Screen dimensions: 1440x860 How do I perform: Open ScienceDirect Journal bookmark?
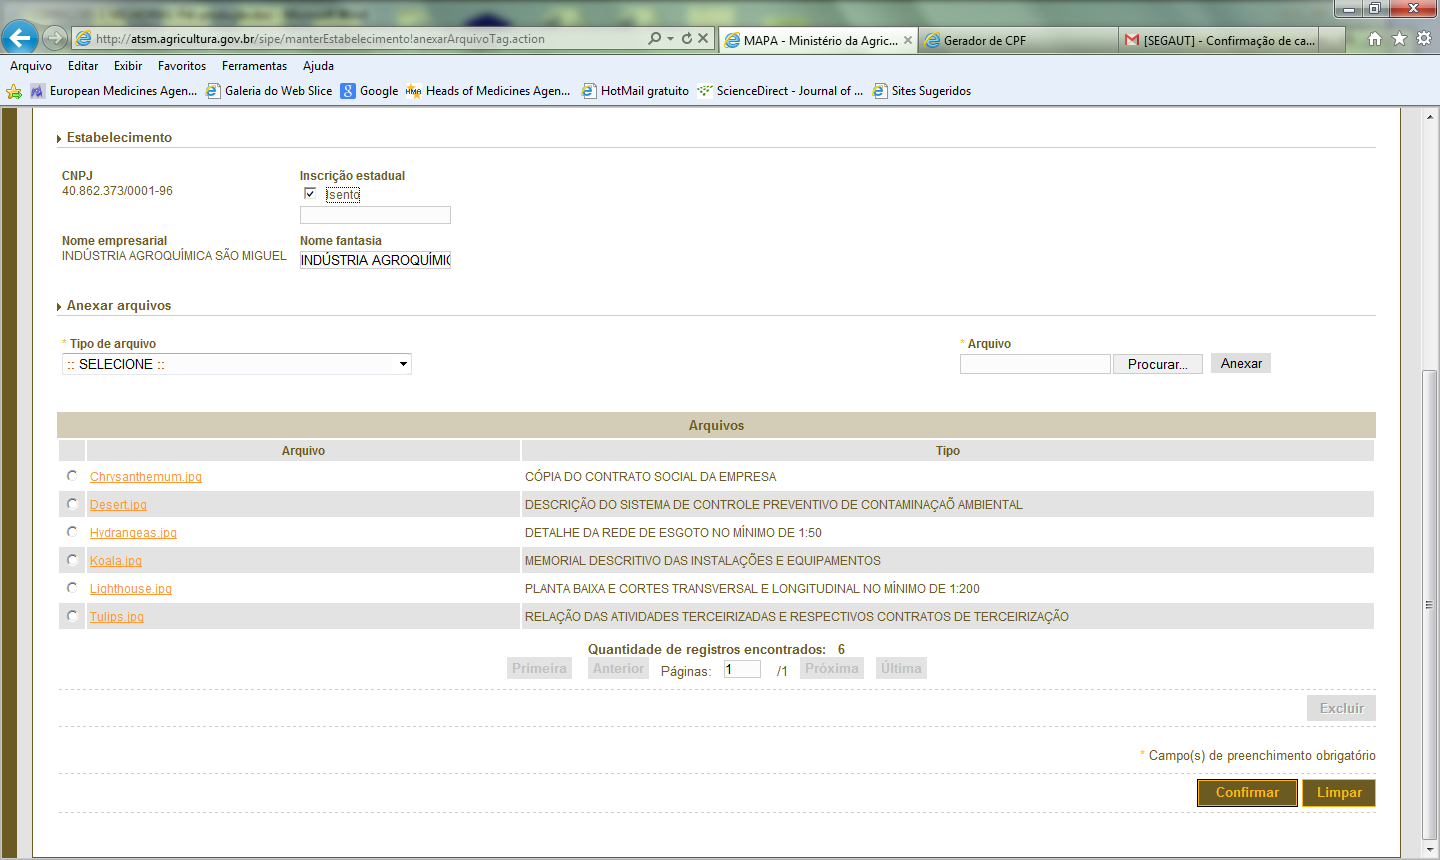point(780,91)
